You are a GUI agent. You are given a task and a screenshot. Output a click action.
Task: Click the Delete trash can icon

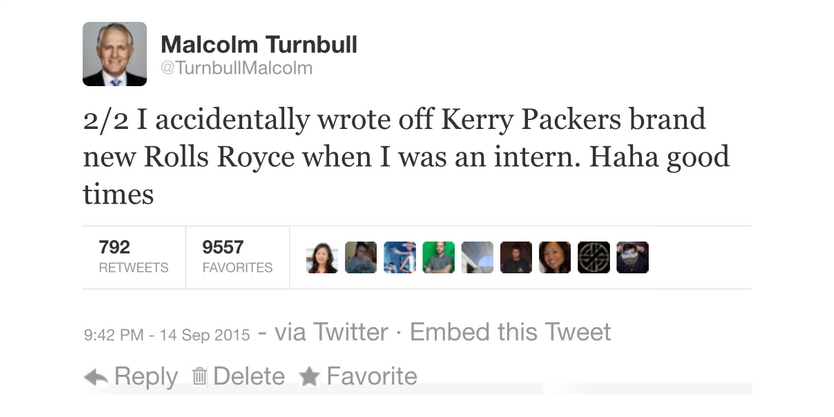pyautogui.click(x=199, y=377)
